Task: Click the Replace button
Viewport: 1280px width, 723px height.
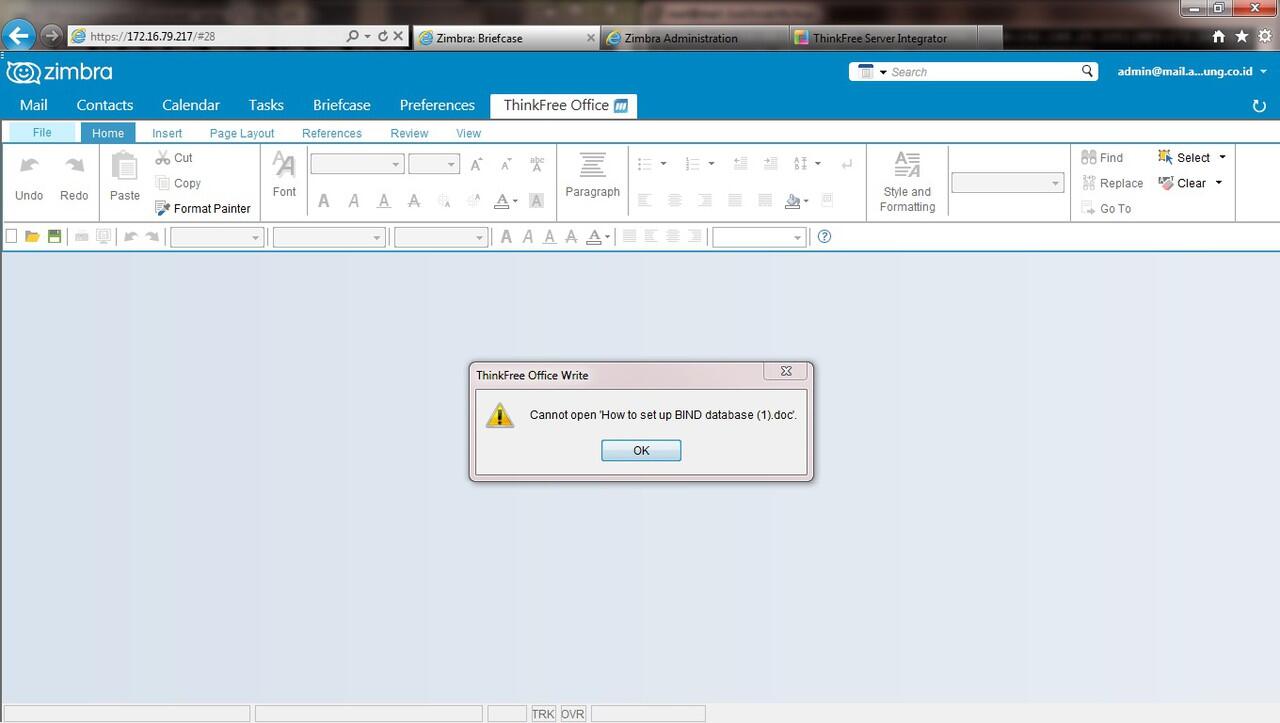Action: pyautogui.click(x=1112, y=183)
